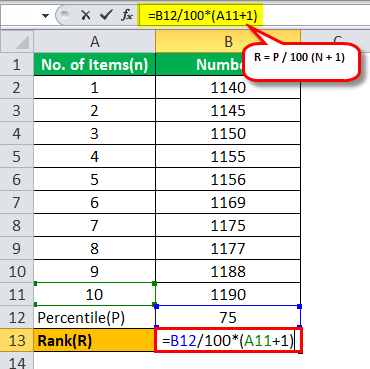
Task: Click the 'No. of Items(n)' header cell
Action: [95, 64]
